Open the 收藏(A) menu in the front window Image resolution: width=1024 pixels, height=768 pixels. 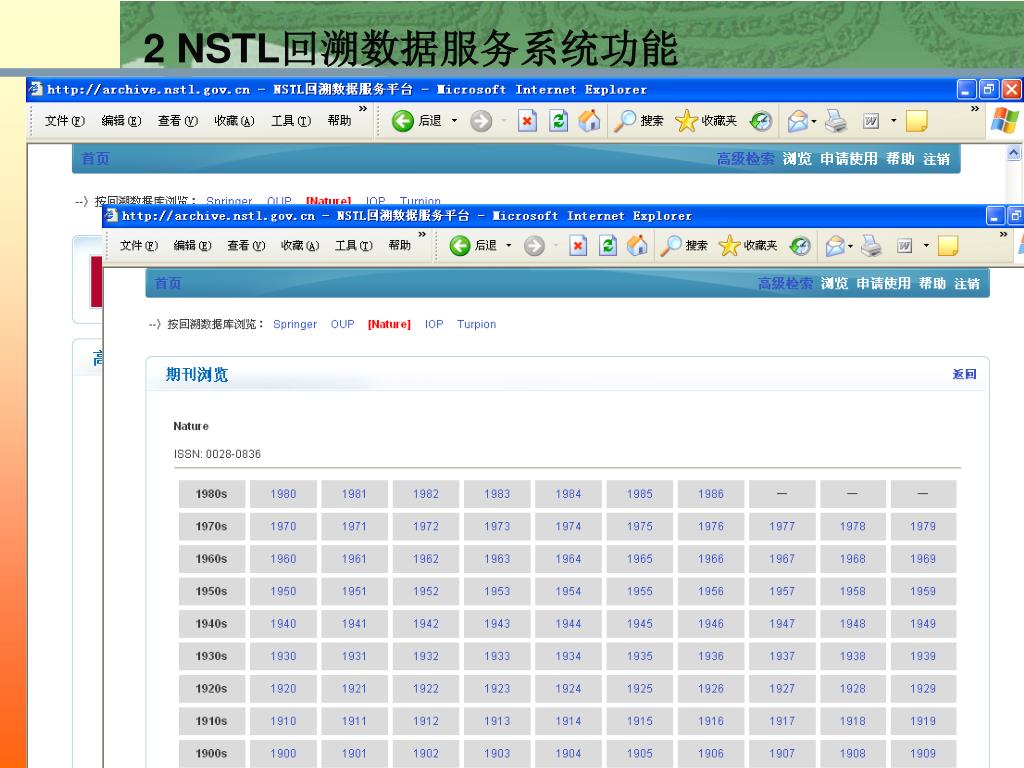(x=300, y=246)
